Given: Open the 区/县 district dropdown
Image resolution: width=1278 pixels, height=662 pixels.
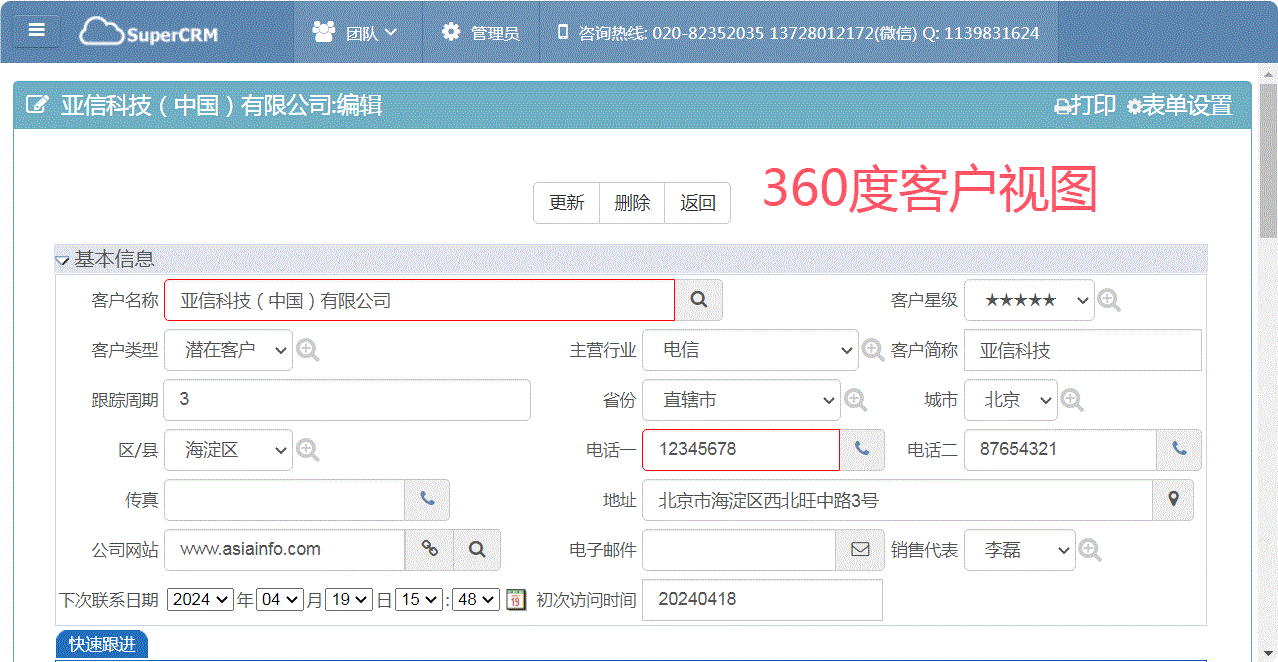Looking at the screenshot, I should [228, 450].
